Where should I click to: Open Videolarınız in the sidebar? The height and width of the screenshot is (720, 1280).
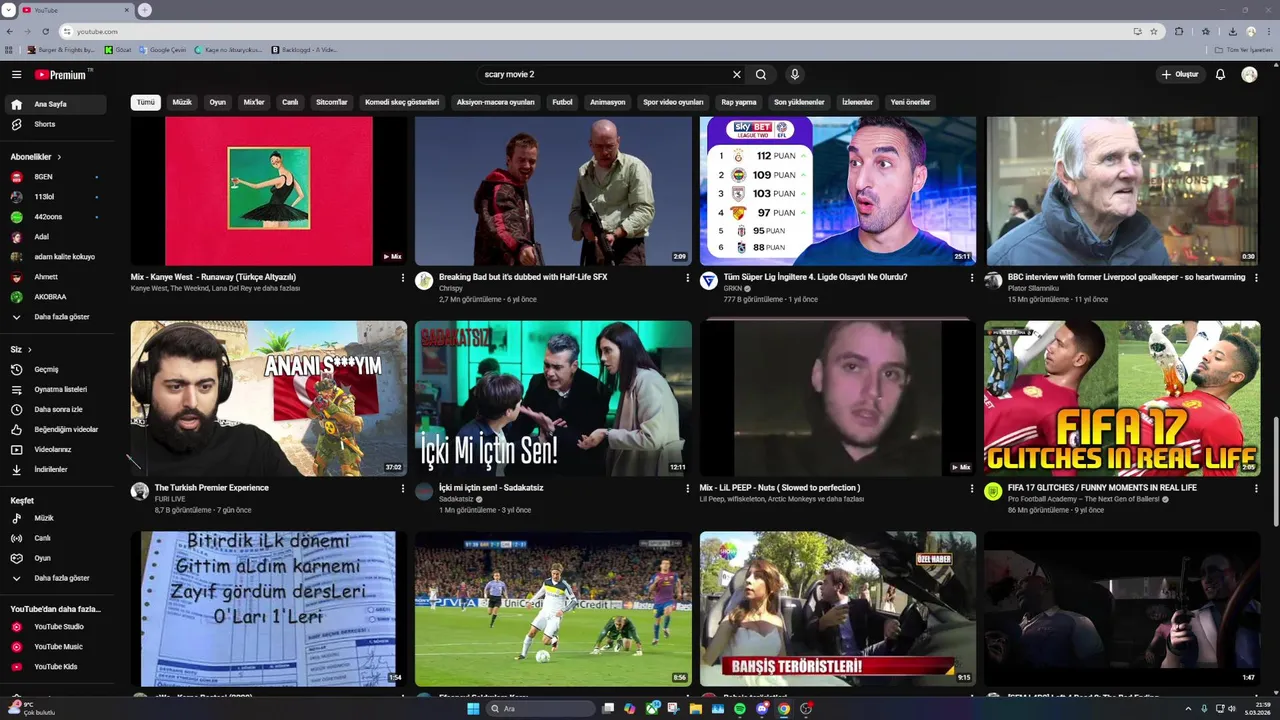coord(55,449)
